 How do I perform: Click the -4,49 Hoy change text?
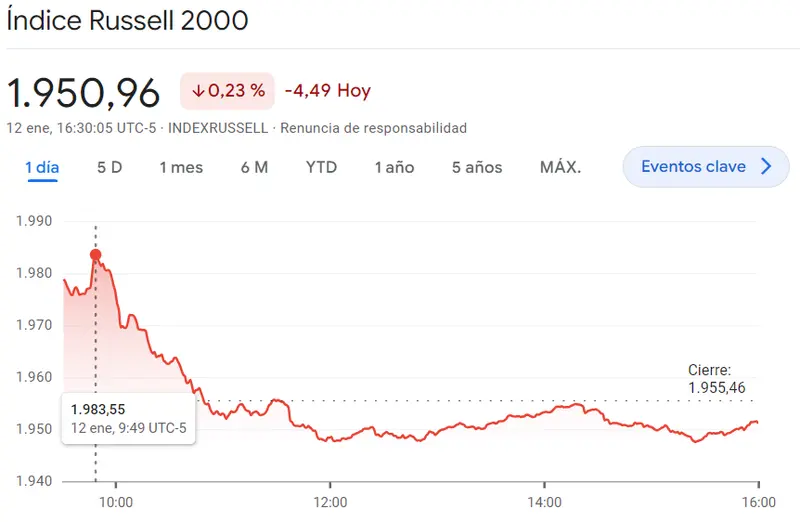327,91
